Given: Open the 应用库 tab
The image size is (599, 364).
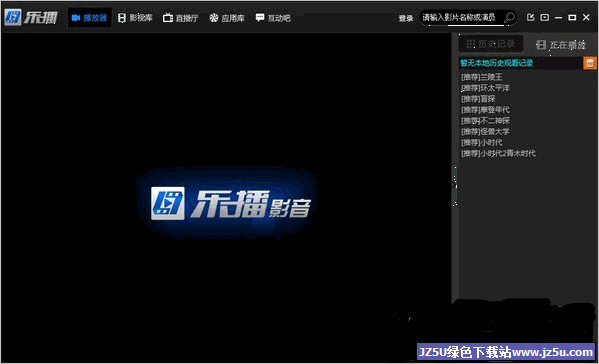Looking at the screenshot, I should point(227,18).
